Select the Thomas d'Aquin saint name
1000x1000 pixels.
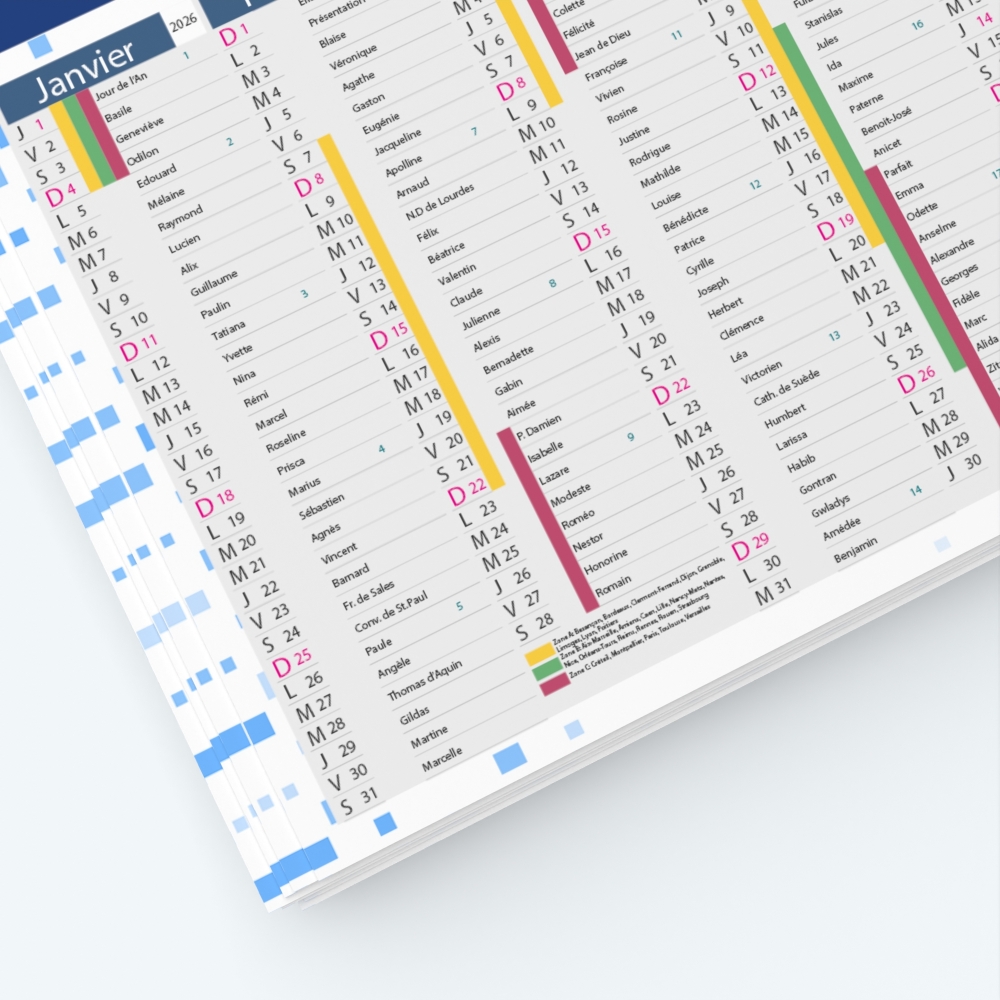pos(424,680)
